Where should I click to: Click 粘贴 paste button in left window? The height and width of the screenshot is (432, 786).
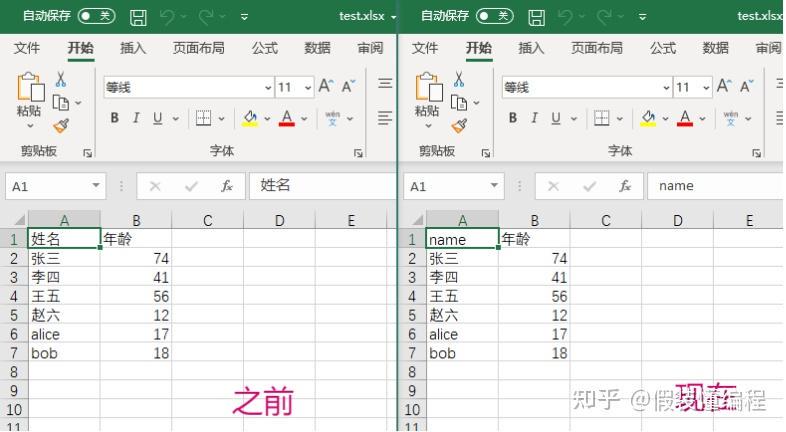pyautogui.click(x=30, y=100)
